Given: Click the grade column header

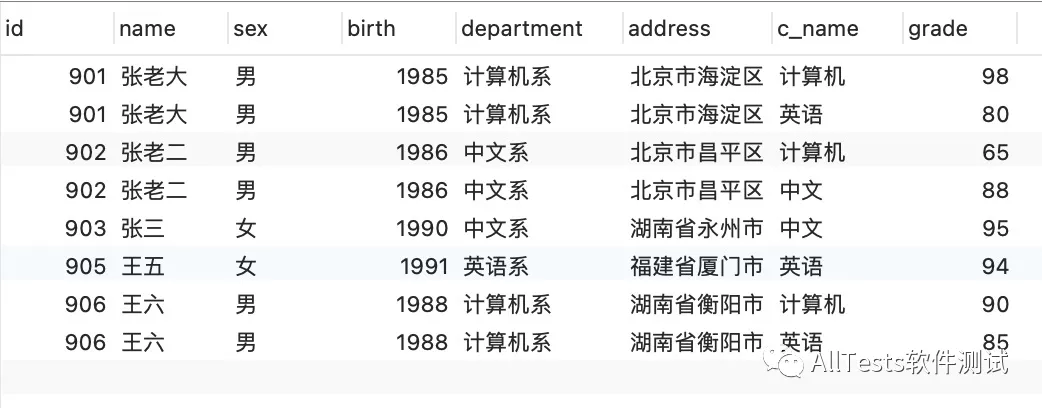Looking at the screenshot, I should click(x=960, y=29).
